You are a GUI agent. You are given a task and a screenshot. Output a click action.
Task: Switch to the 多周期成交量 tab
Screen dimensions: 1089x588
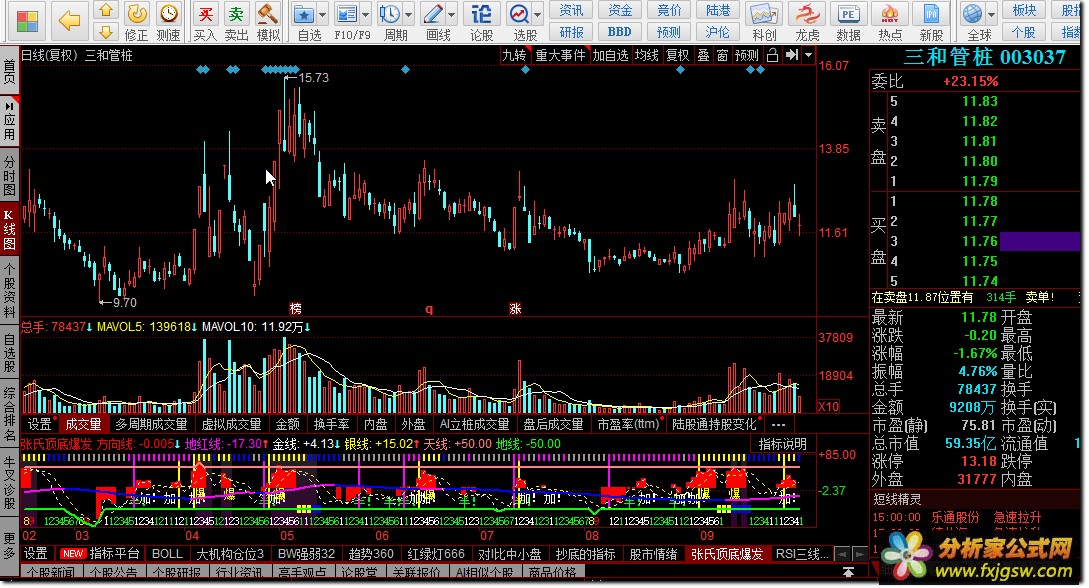click(151, 424)
